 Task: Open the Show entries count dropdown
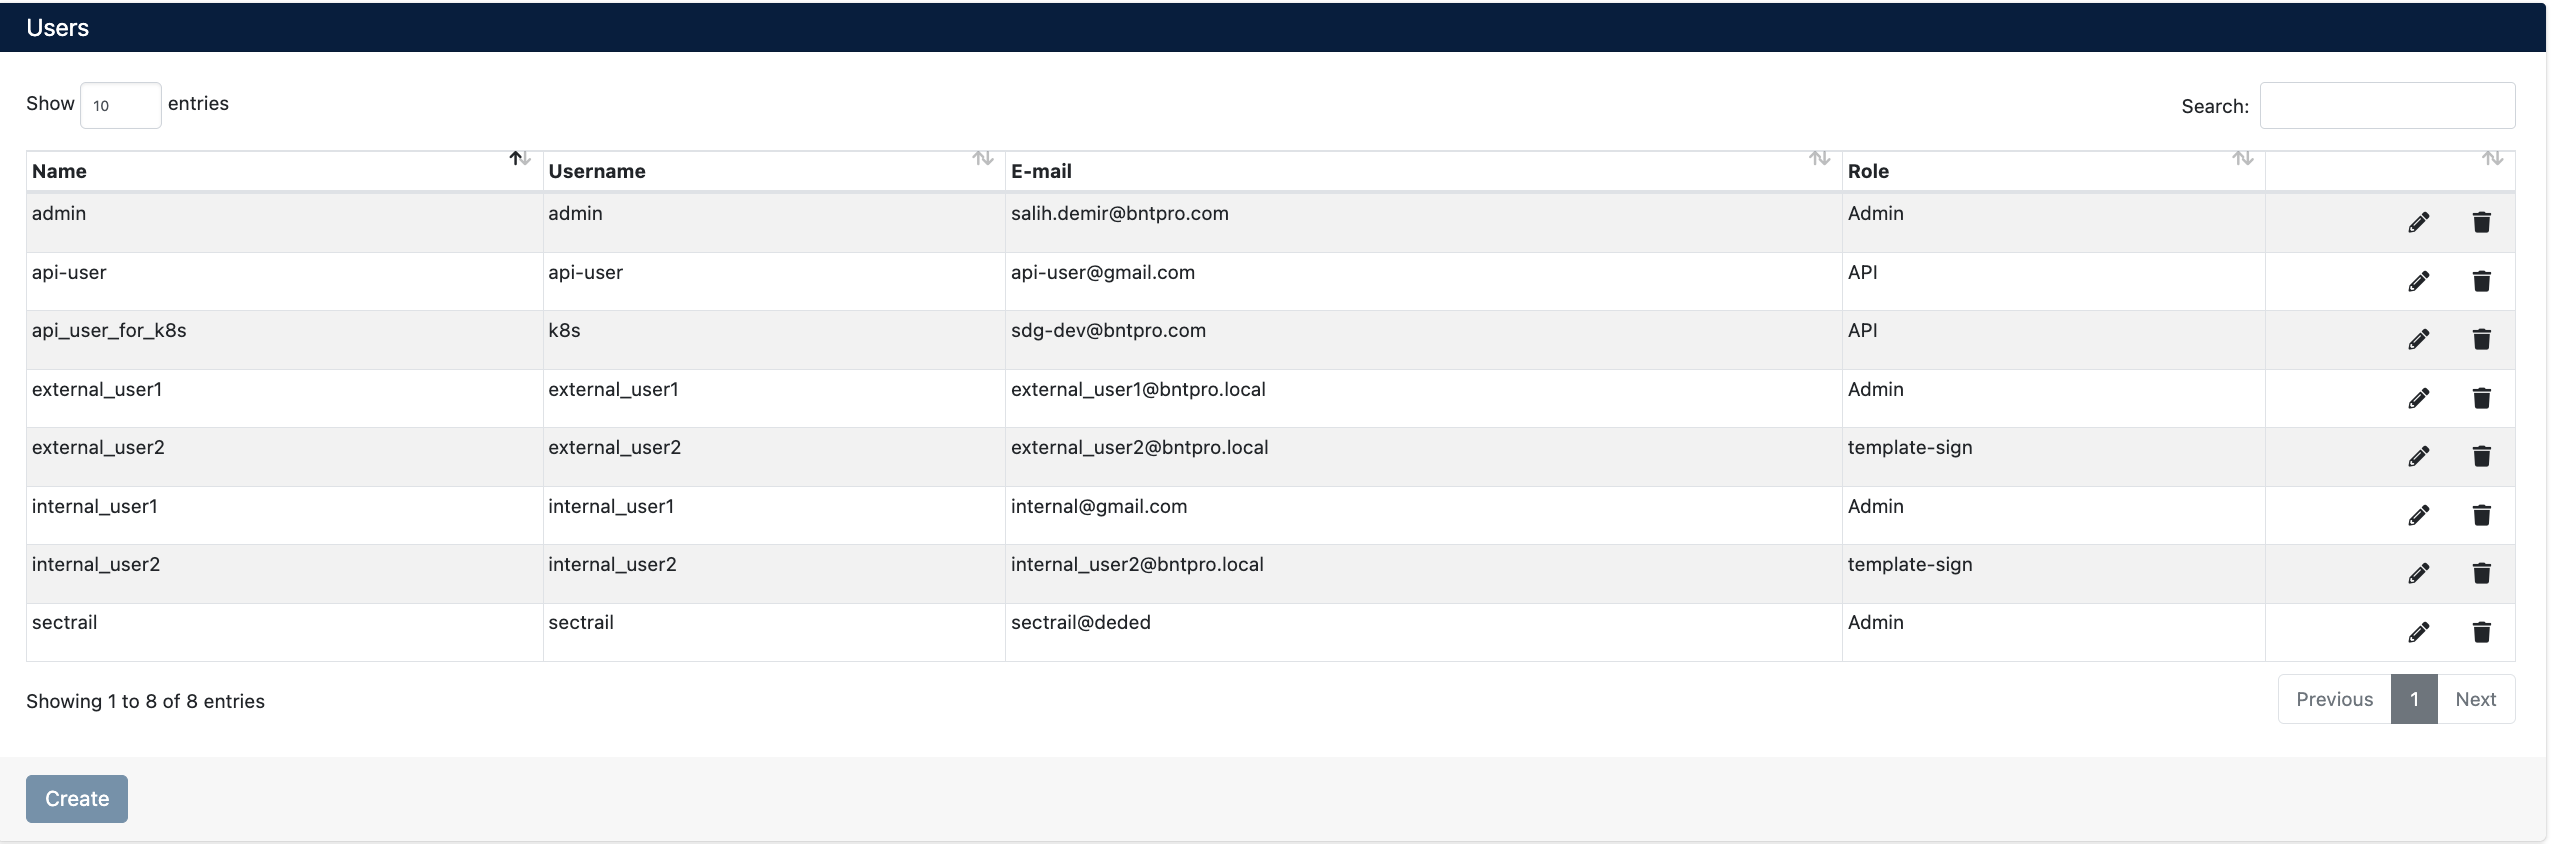click(x=120, y=105)
